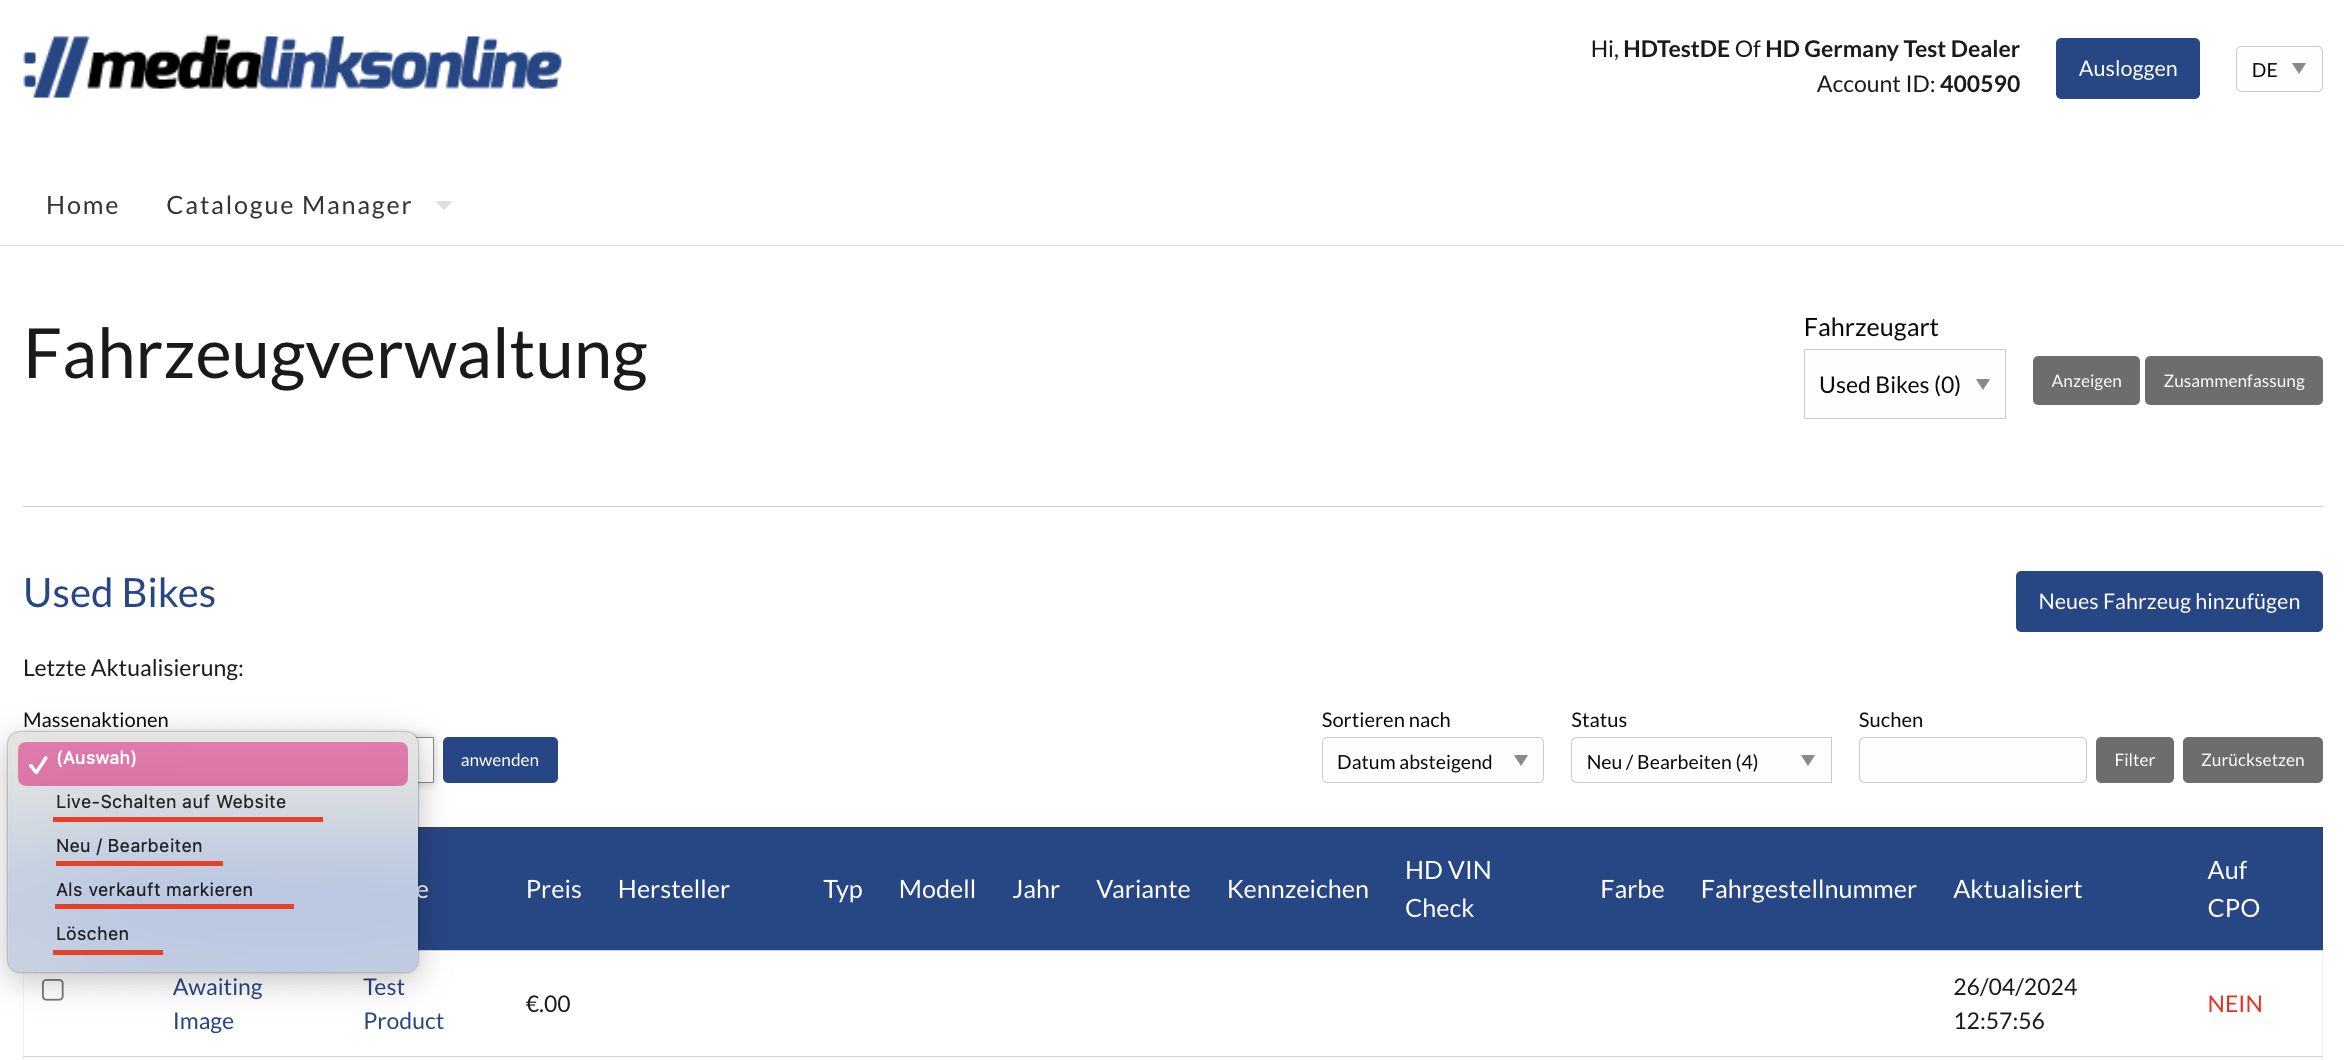Select Als verkauft markieren option
2344x1060 pixels.
(x=154, y=889)
